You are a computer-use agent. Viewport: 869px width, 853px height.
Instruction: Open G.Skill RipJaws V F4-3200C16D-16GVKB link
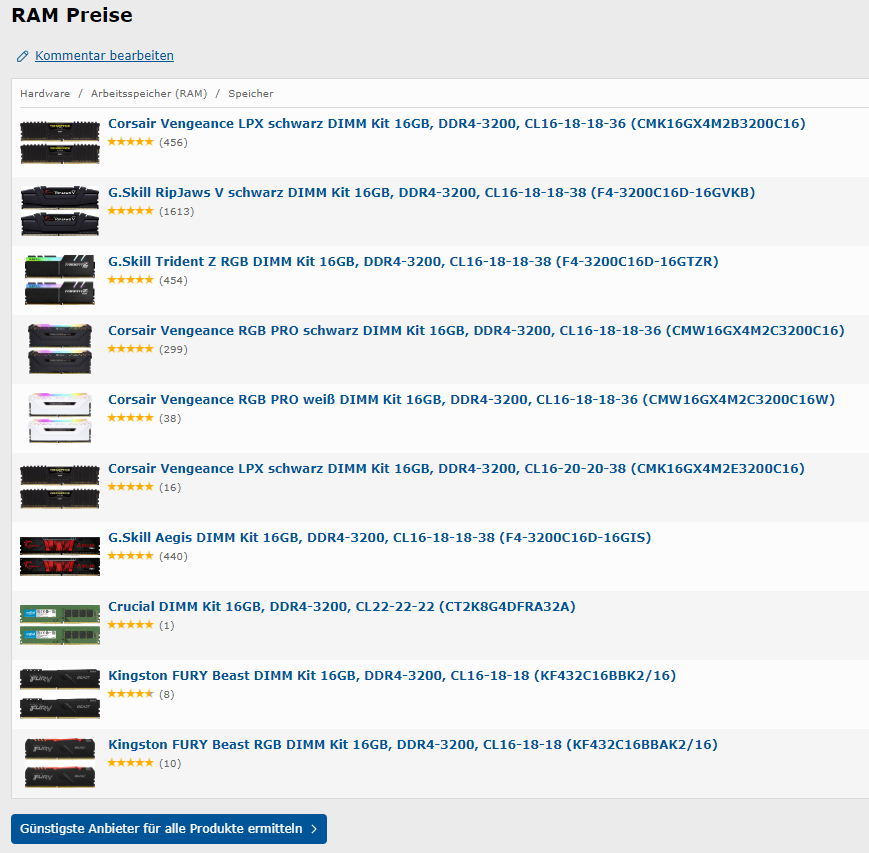click(x=431, y=192)
